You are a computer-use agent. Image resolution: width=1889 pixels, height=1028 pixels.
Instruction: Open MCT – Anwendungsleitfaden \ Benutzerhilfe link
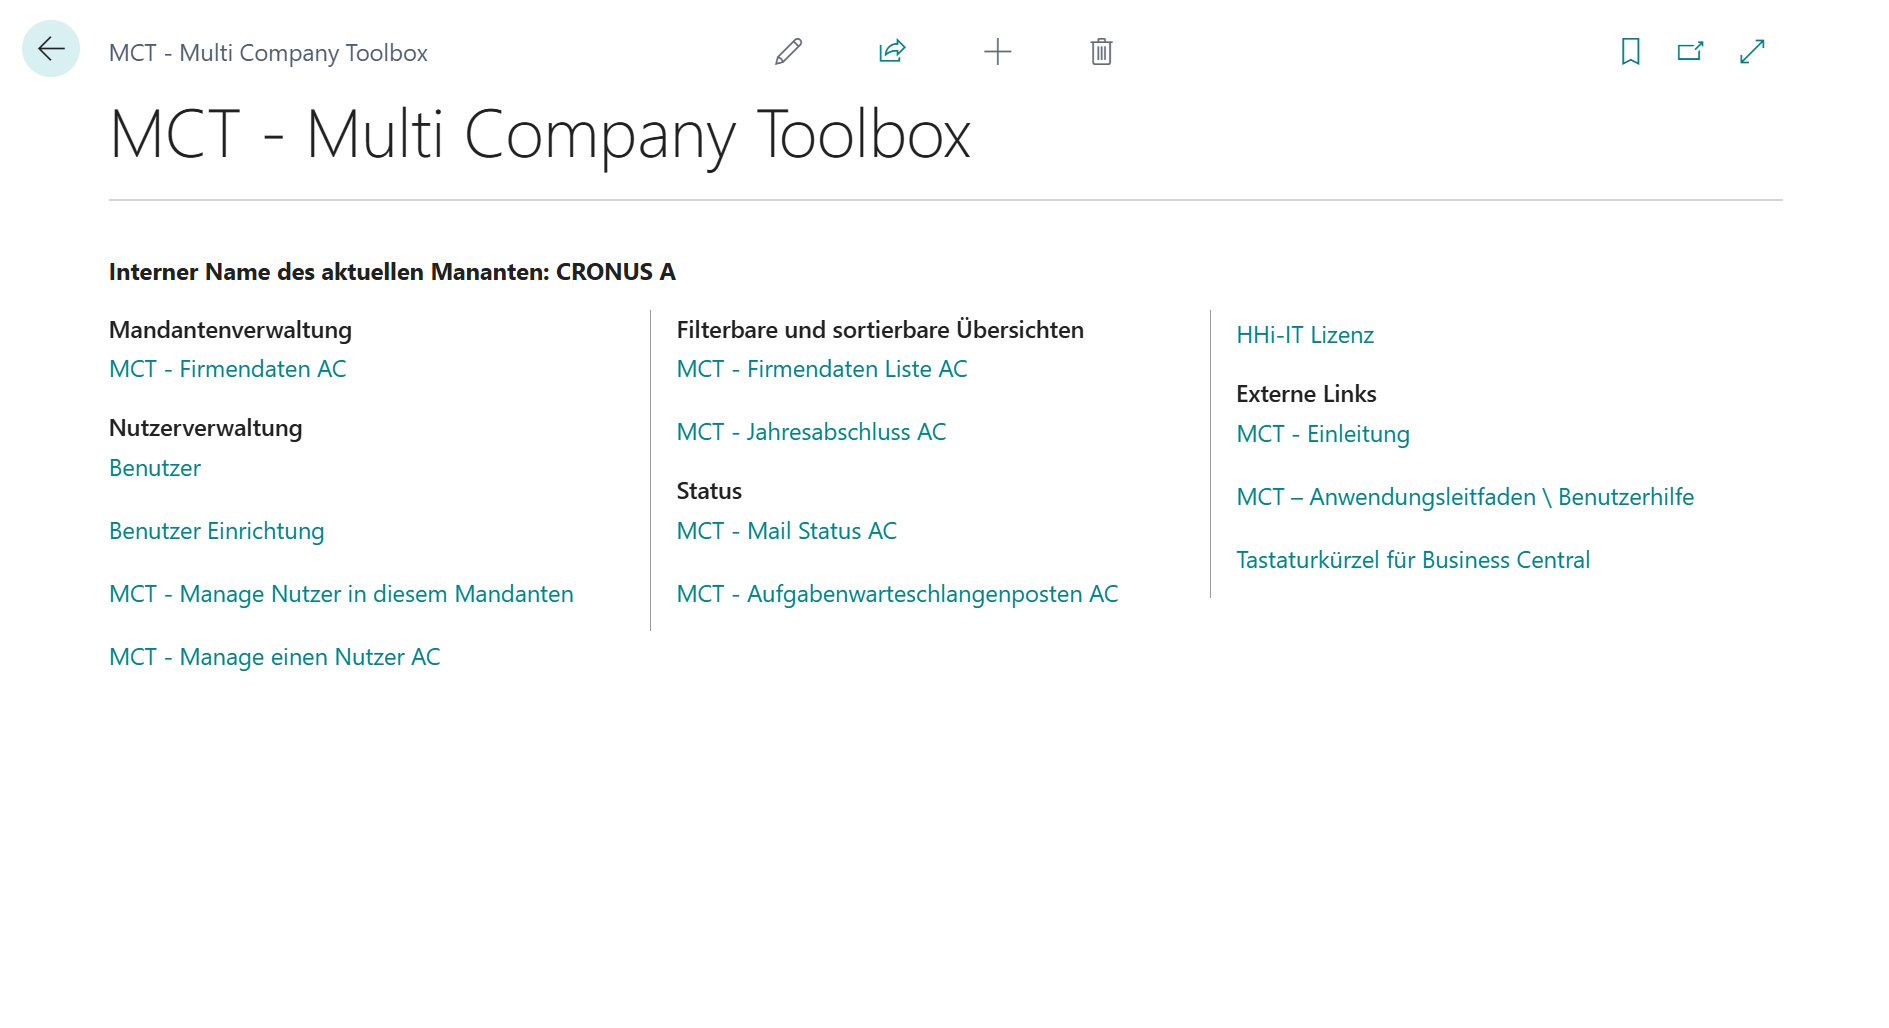(1465, 497)
